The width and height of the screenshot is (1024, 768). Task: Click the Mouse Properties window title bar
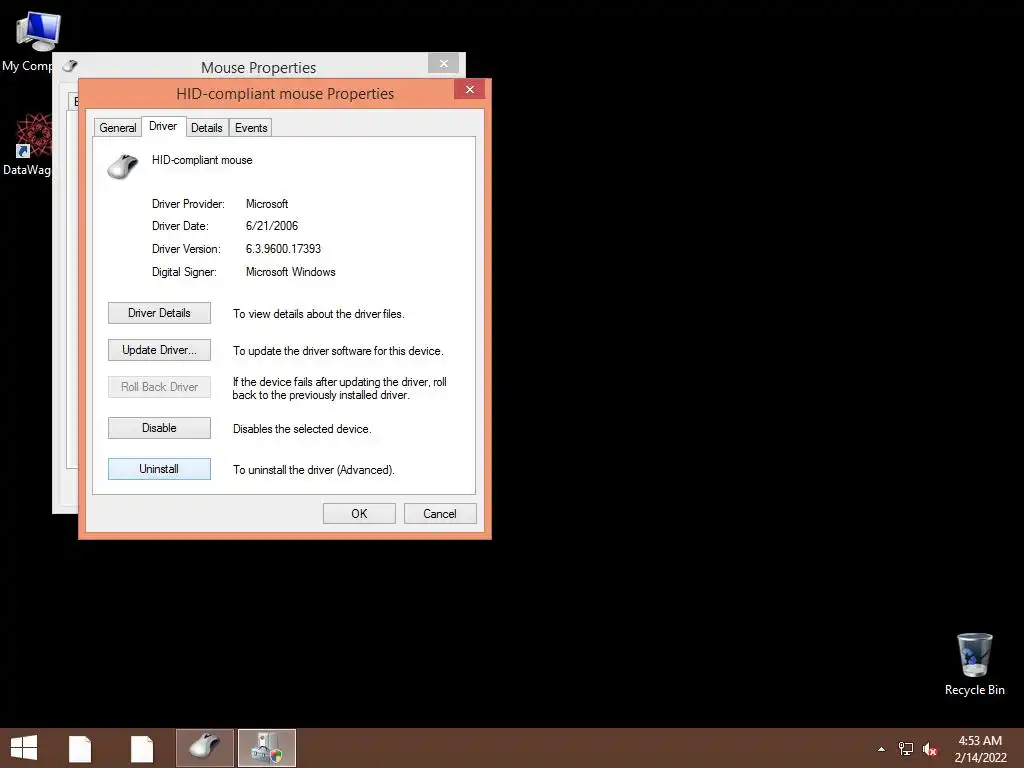(259, 67)
